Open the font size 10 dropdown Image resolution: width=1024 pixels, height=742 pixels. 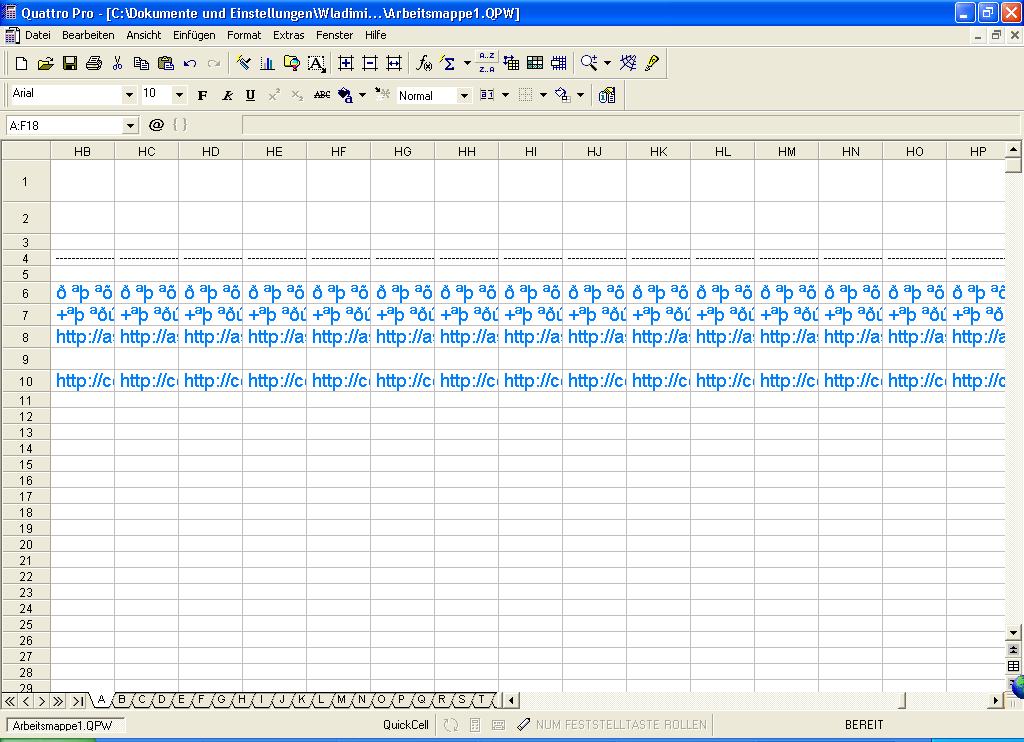pos(180,95)
